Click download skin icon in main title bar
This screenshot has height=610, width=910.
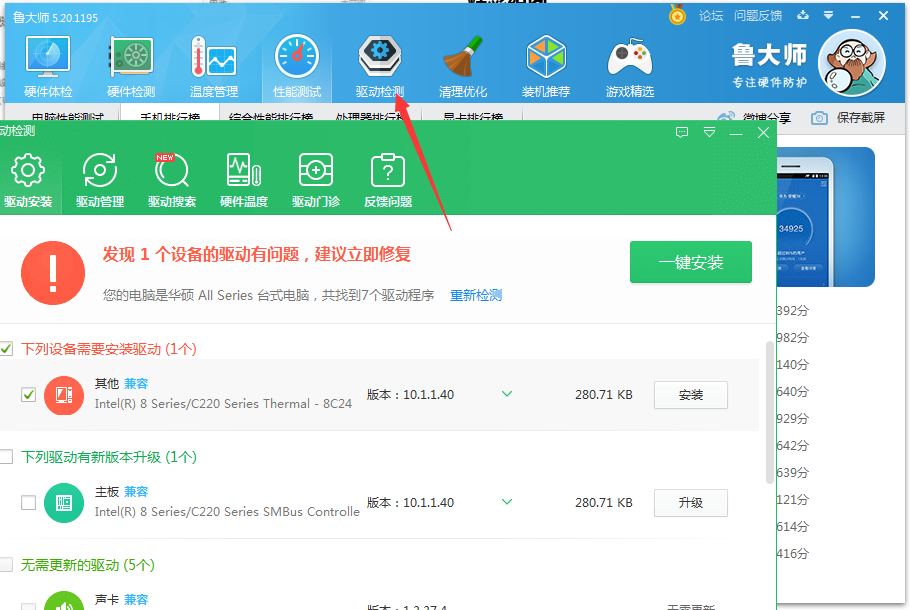point(803,16)
